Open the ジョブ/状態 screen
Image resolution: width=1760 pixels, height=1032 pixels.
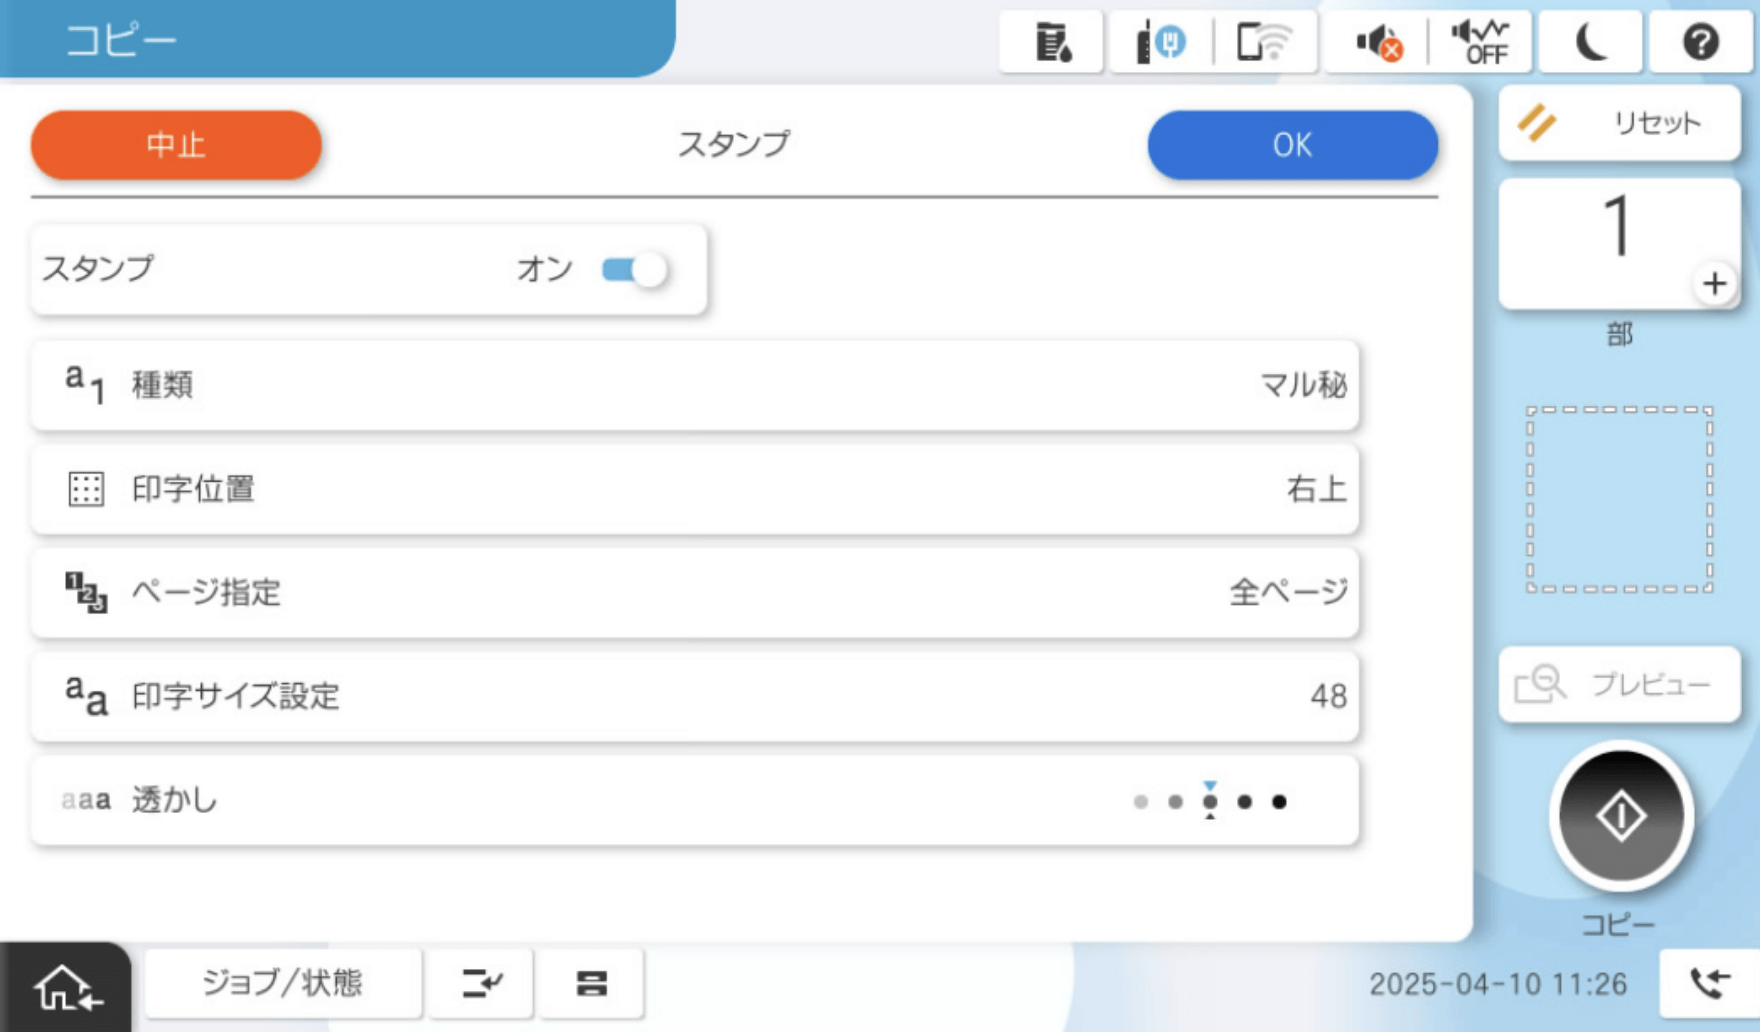click(x=283, y=982)
